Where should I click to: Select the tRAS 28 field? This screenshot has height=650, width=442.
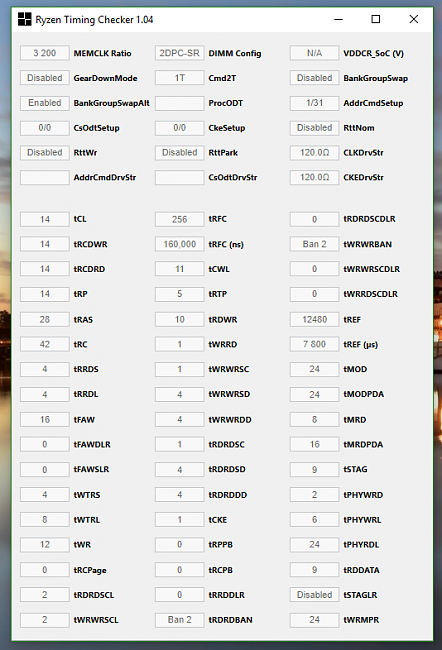pos(45,320)
